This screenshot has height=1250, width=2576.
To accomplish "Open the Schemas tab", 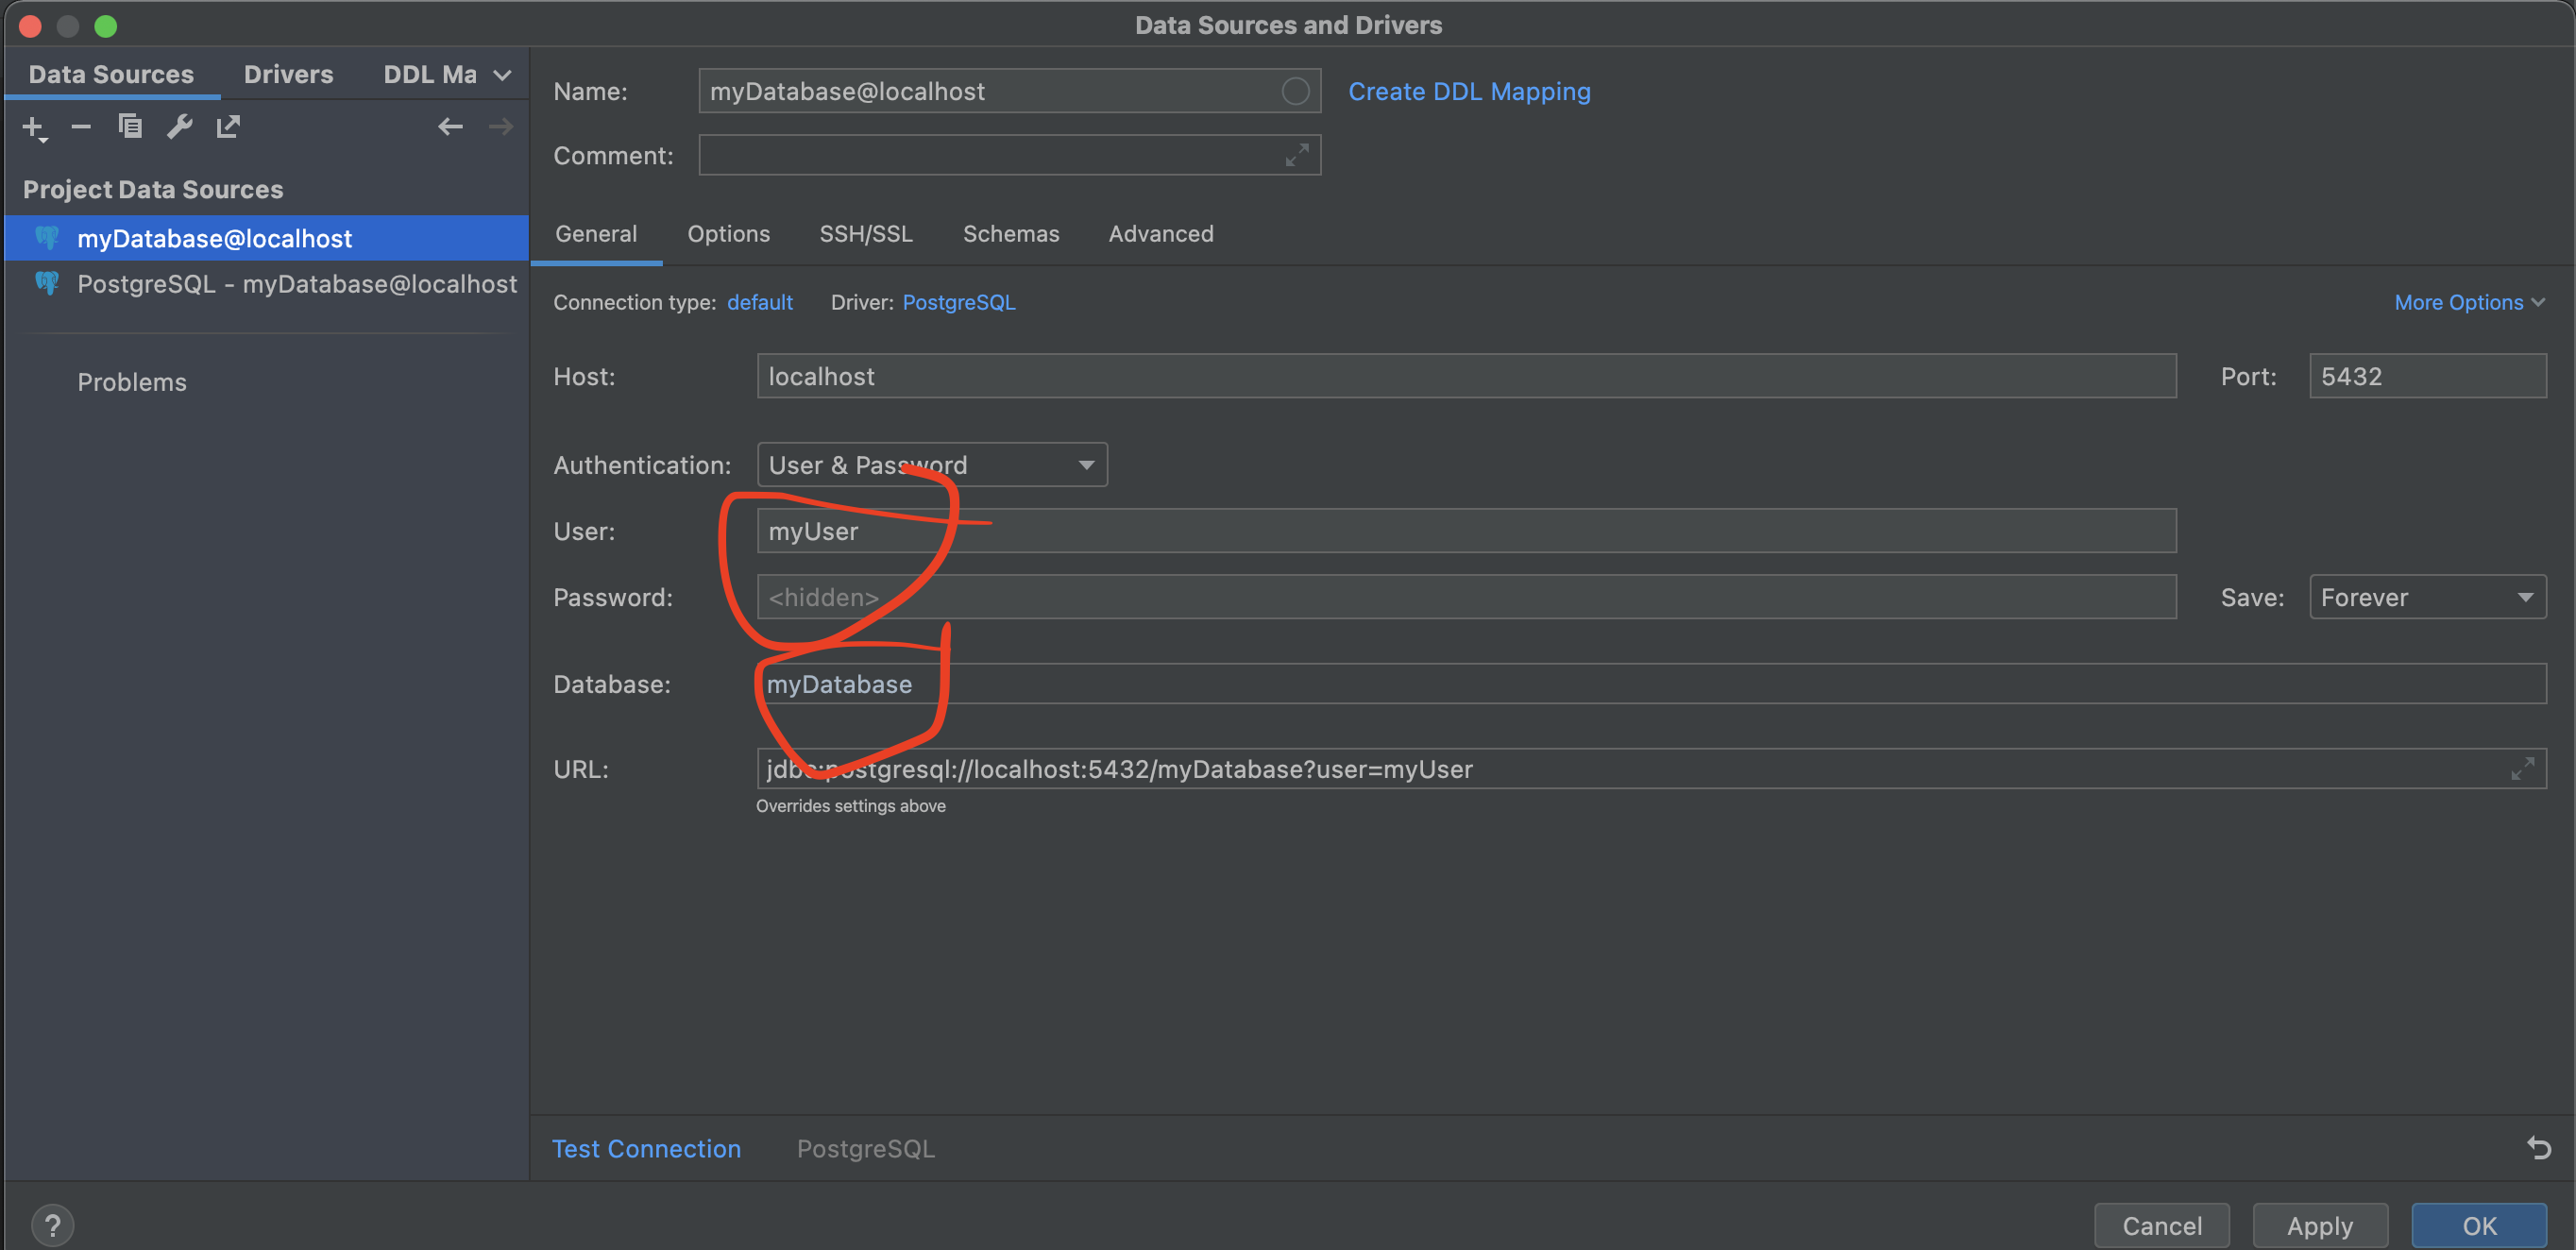I will pyautogui.click(x=1011, y=234).
